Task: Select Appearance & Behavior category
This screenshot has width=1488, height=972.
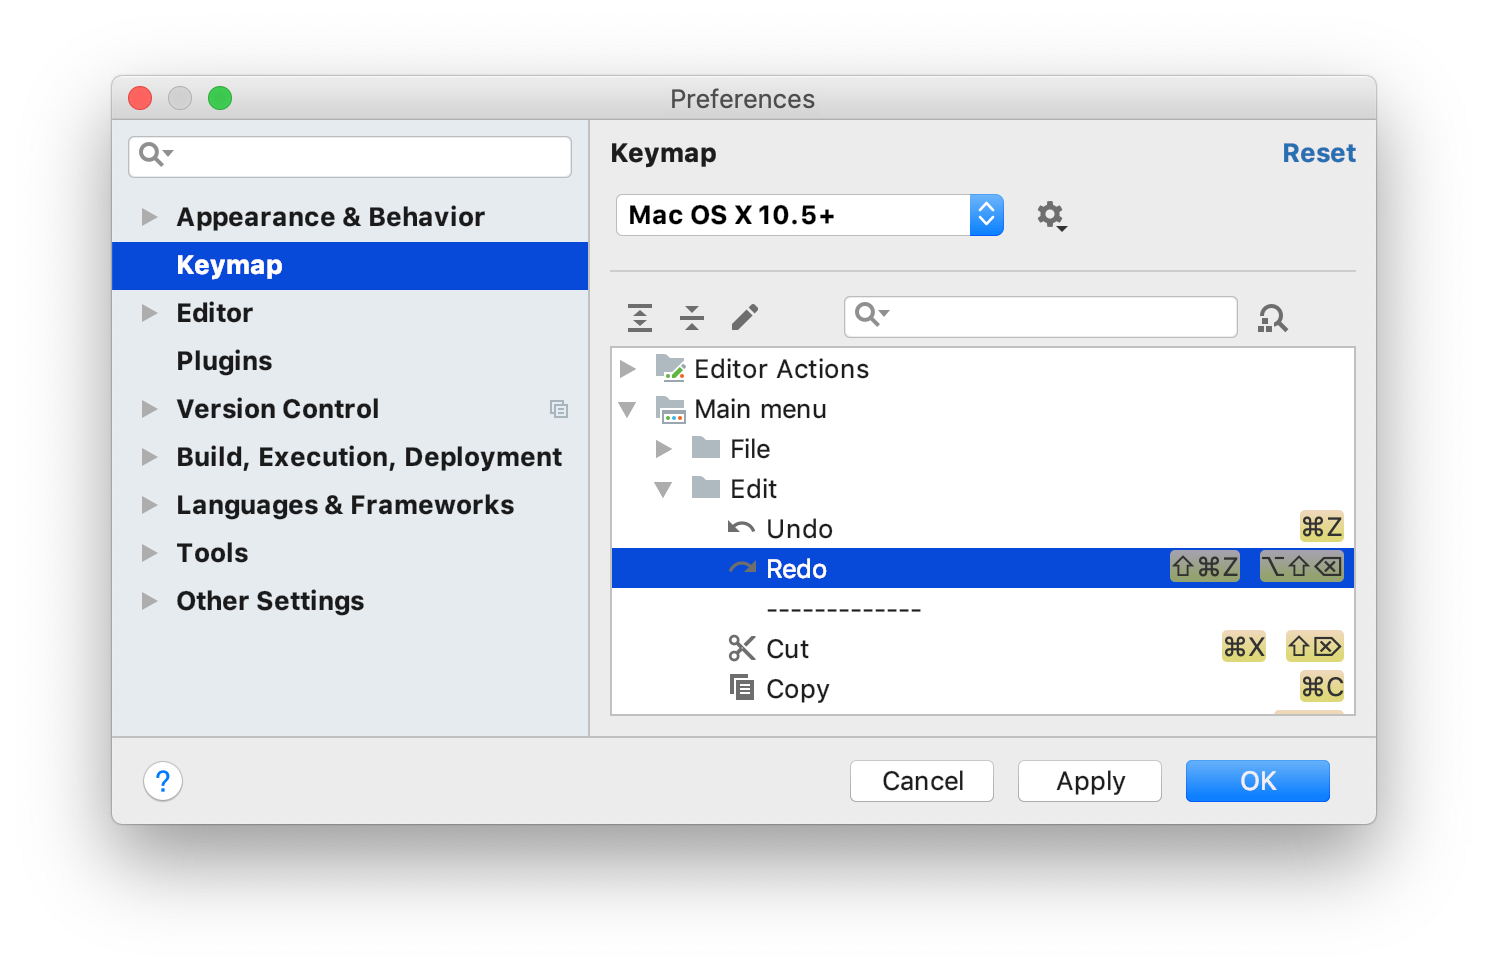Action: 350,217
